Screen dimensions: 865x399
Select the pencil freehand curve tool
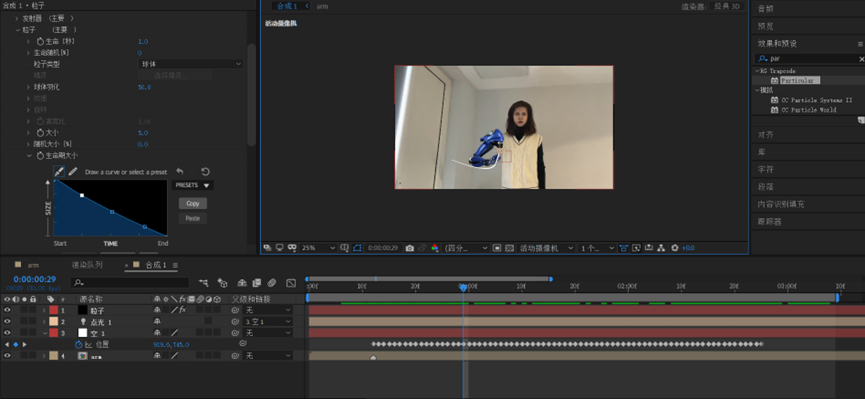pos(72,172)
